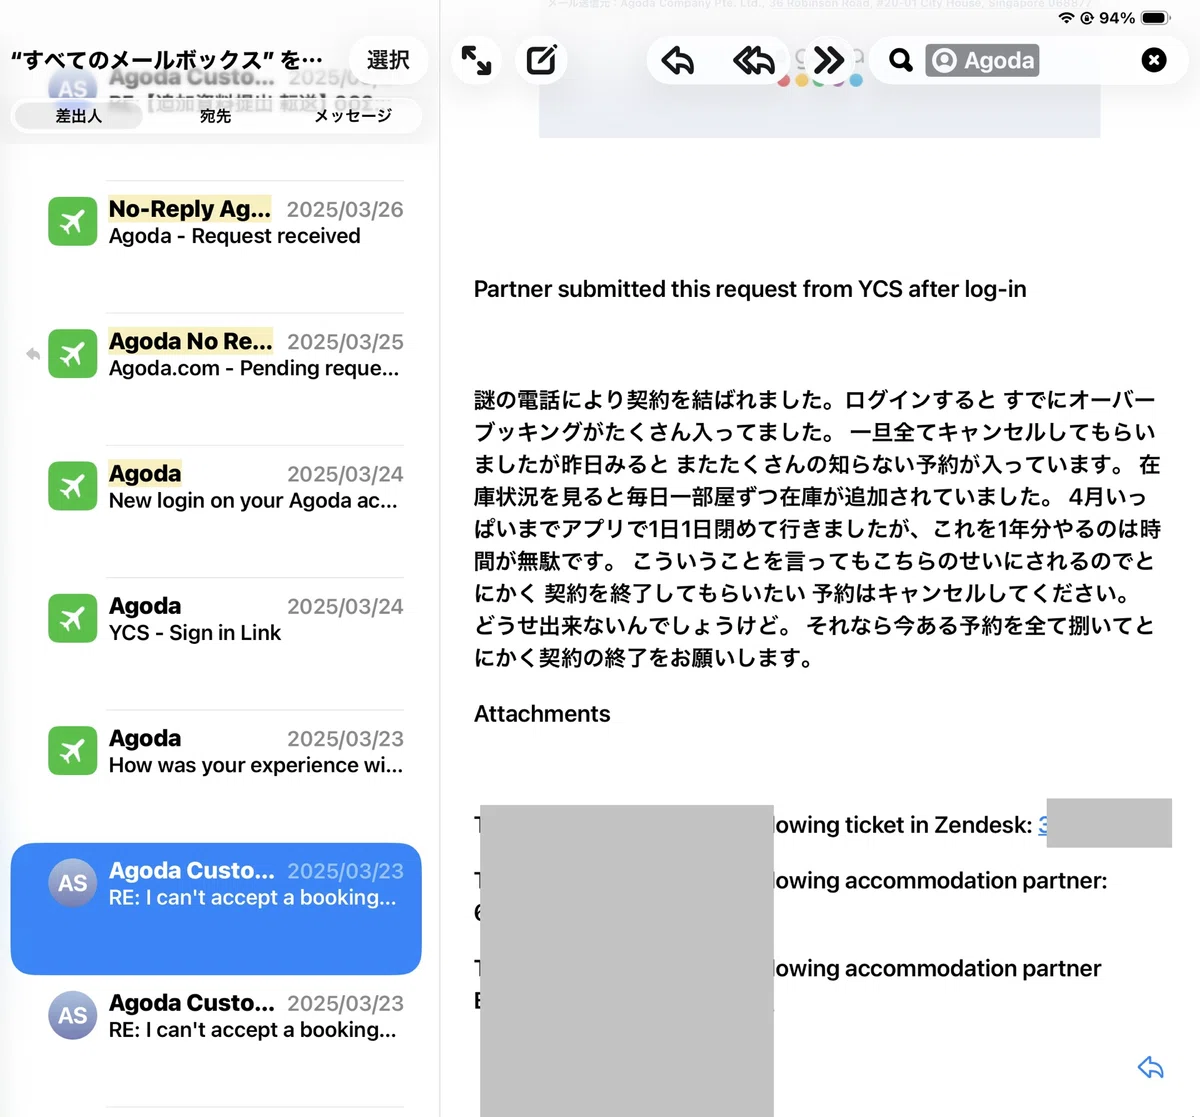The width and height of the screenshot is (1200, 1117).
Task: Tap the 'ticket in Zendesk' line
Action: tap(903, 825)
